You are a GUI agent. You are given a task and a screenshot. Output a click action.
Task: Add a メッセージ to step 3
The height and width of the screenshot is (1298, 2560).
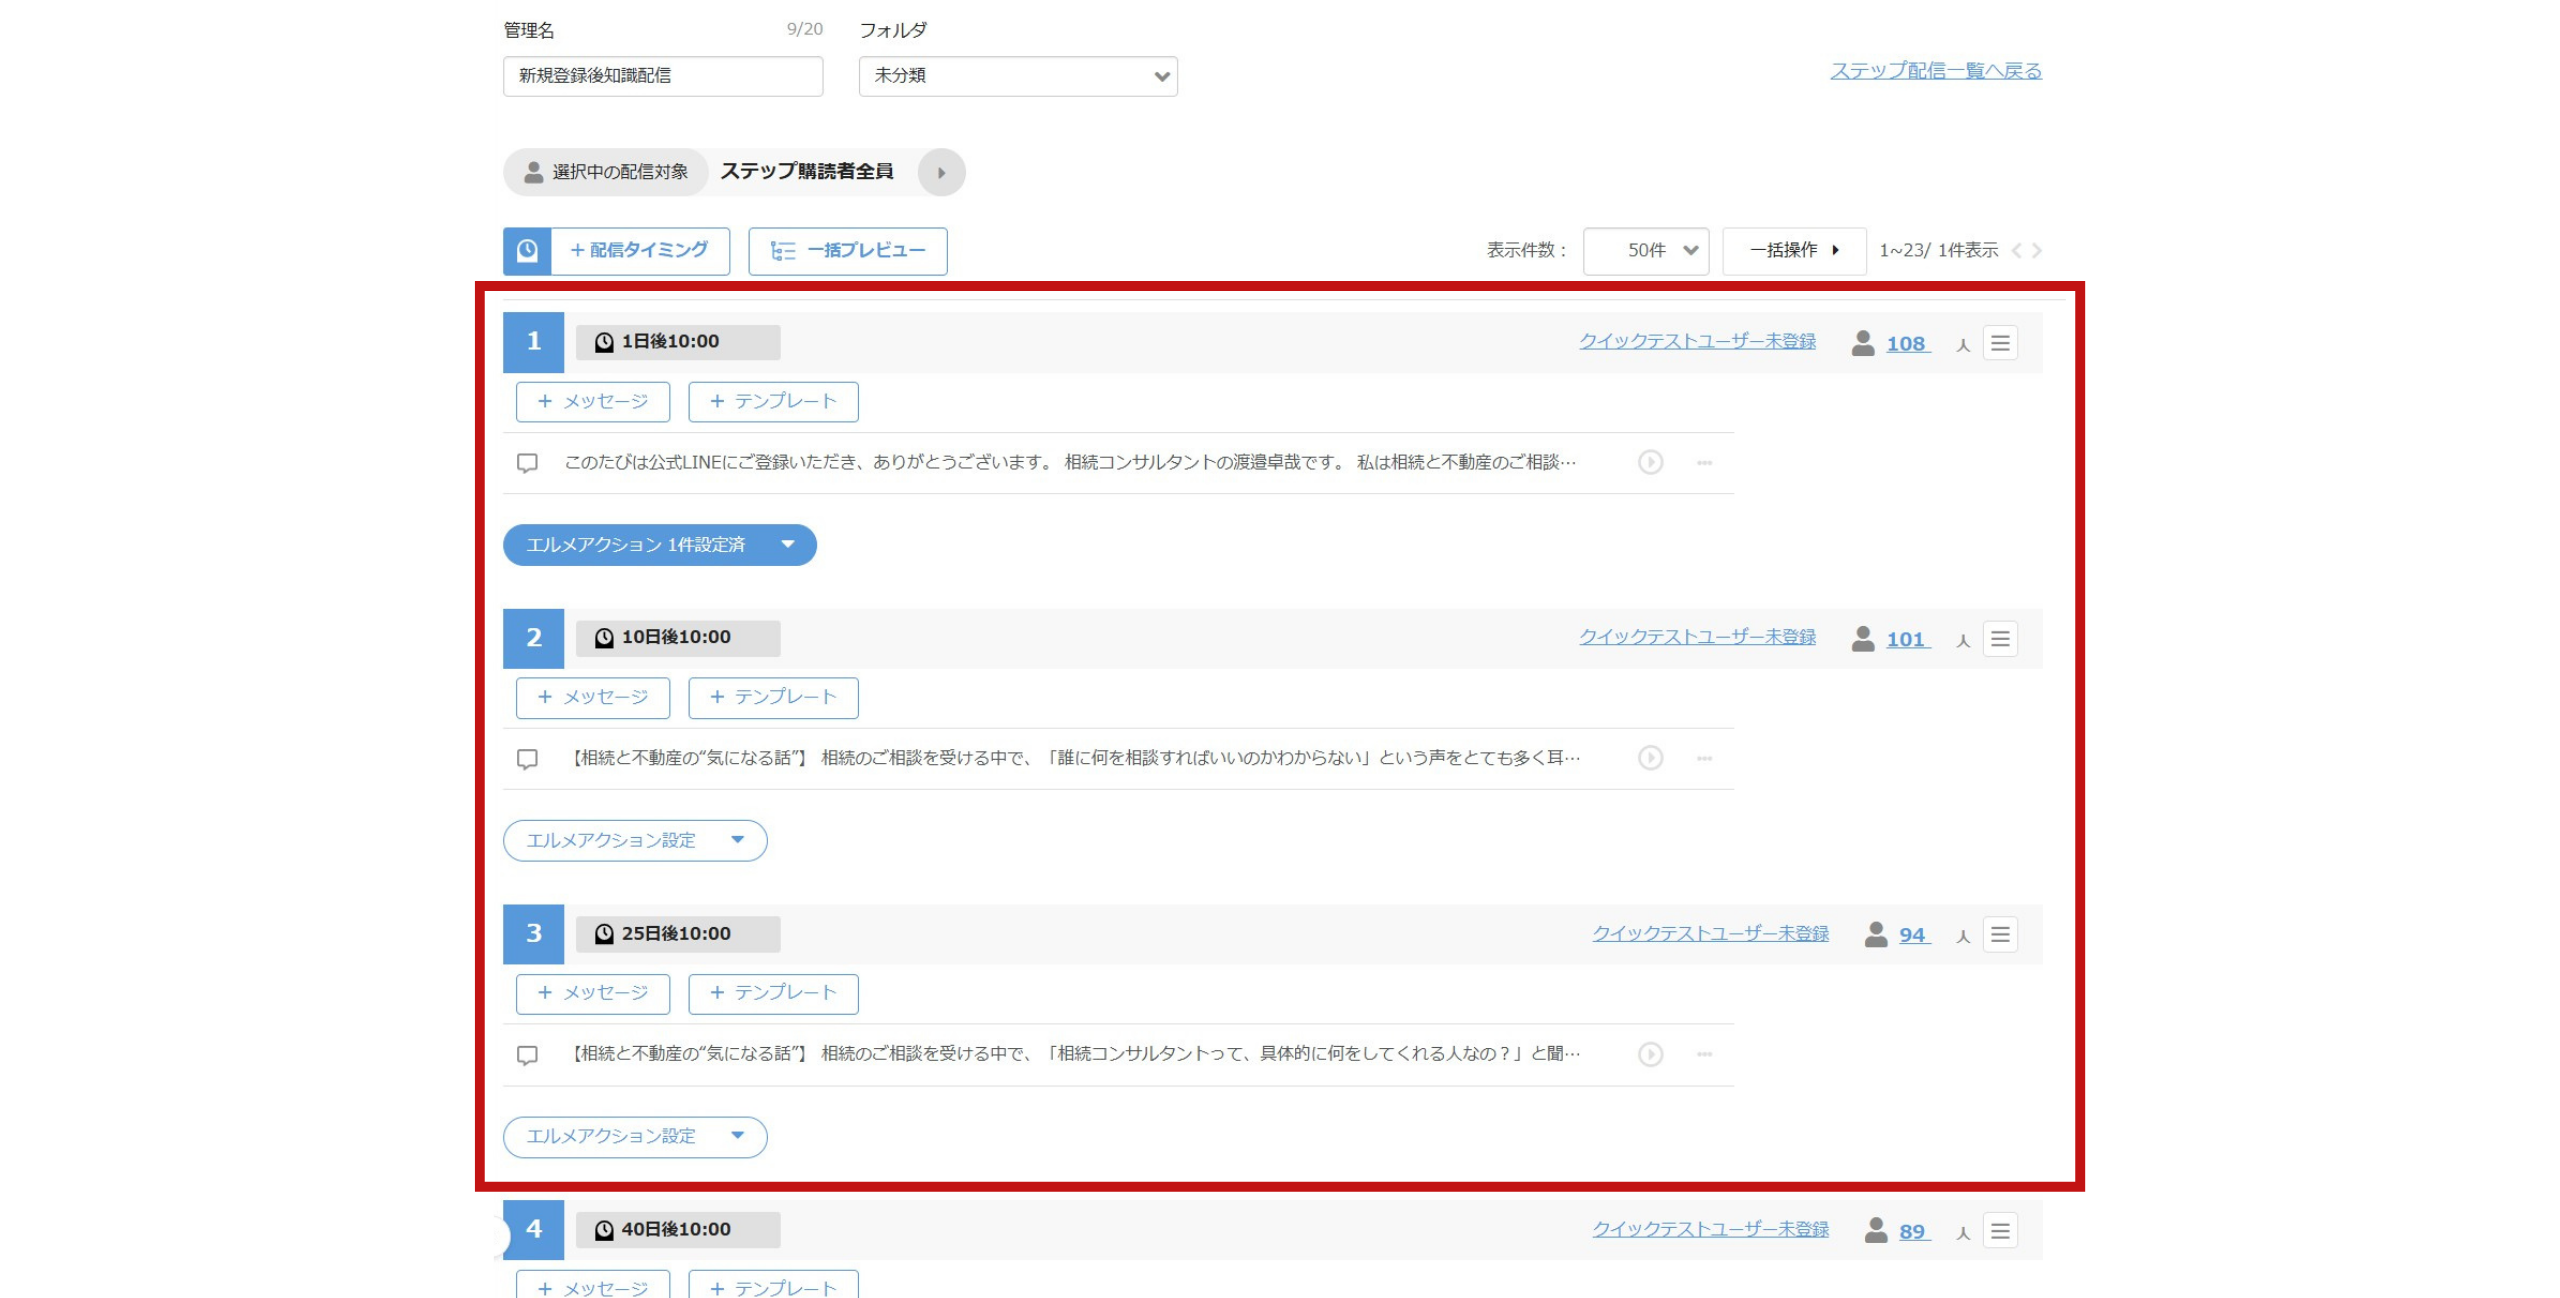593,994
